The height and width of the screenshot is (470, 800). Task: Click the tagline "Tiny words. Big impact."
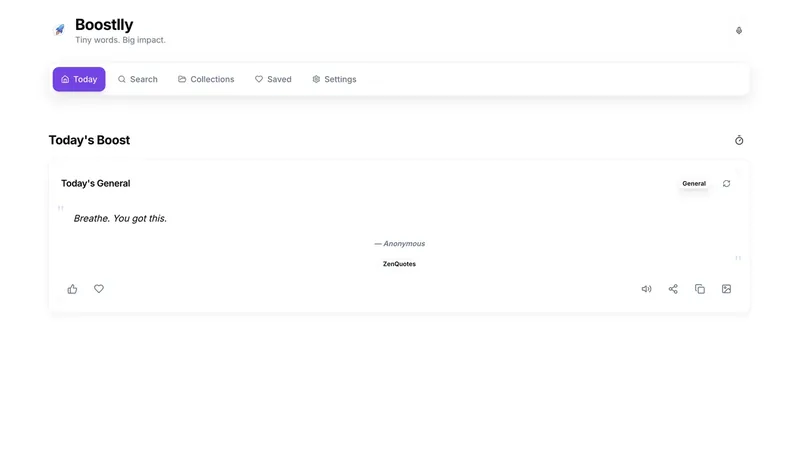120,40
